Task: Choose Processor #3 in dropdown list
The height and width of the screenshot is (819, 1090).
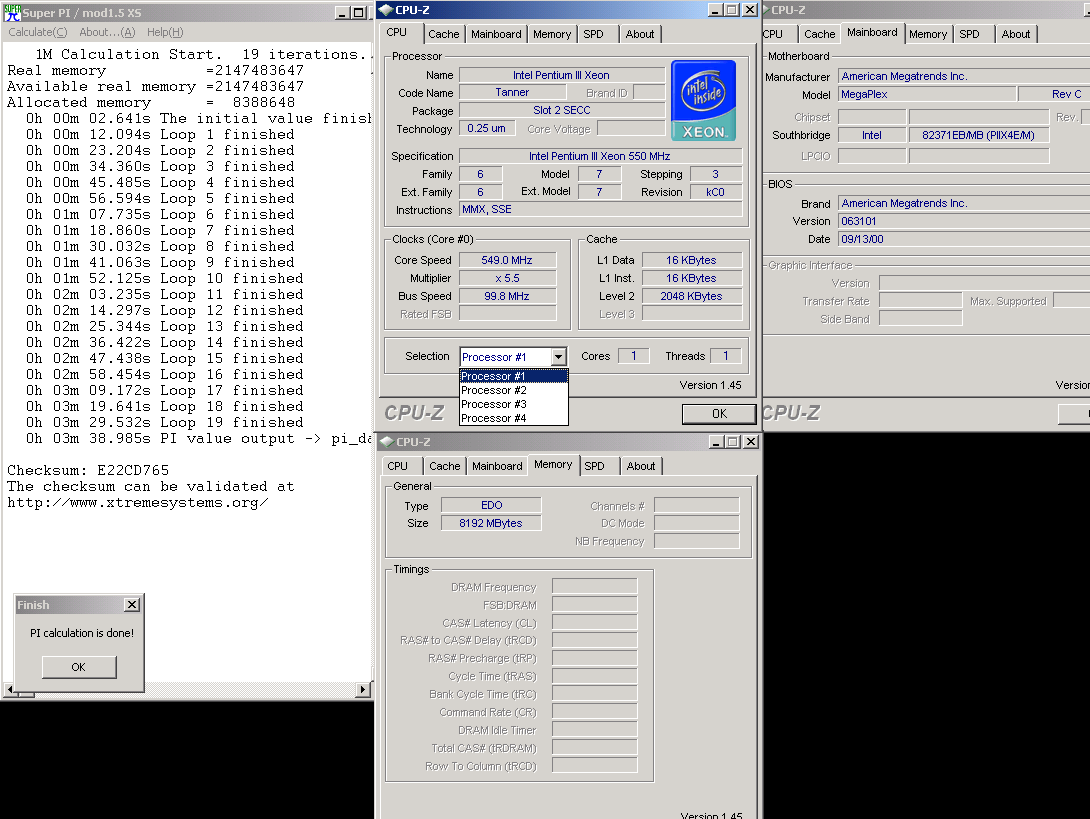Action: 514,404
